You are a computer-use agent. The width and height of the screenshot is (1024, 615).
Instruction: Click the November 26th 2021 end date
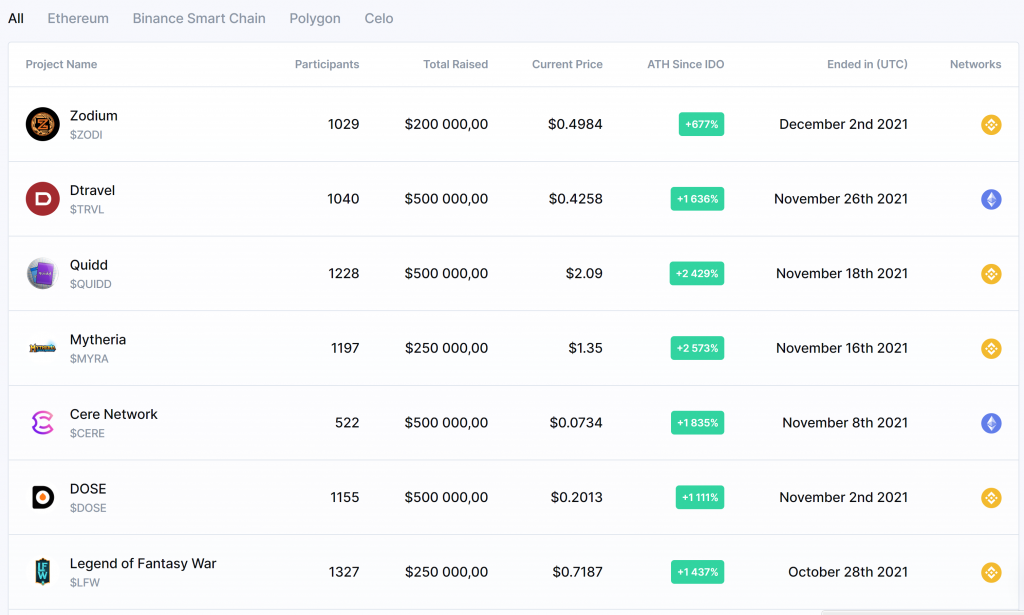pyautogui.click(x=840, y=198)
